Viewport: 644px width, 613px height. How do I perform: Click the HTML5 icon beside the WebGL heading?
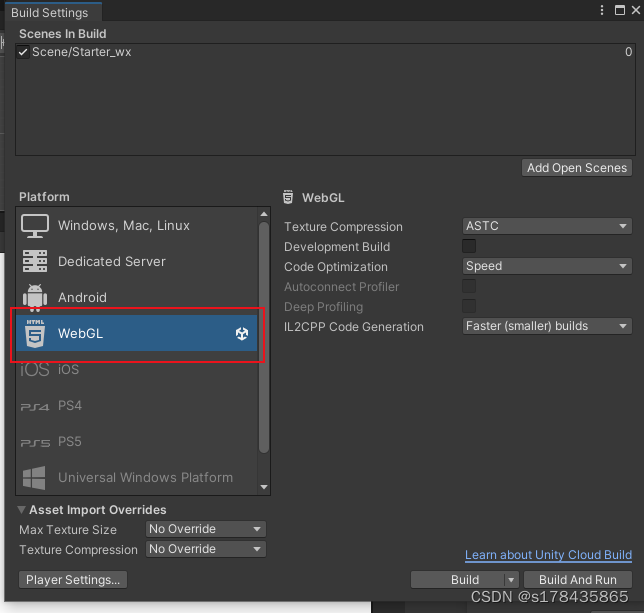(288, 197)
